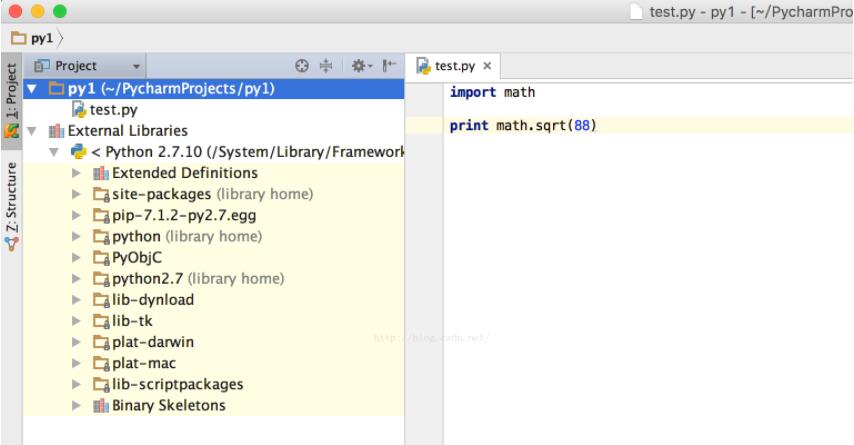Click the green zoom window button
The image size is (854, 445).
pos(60,11)
